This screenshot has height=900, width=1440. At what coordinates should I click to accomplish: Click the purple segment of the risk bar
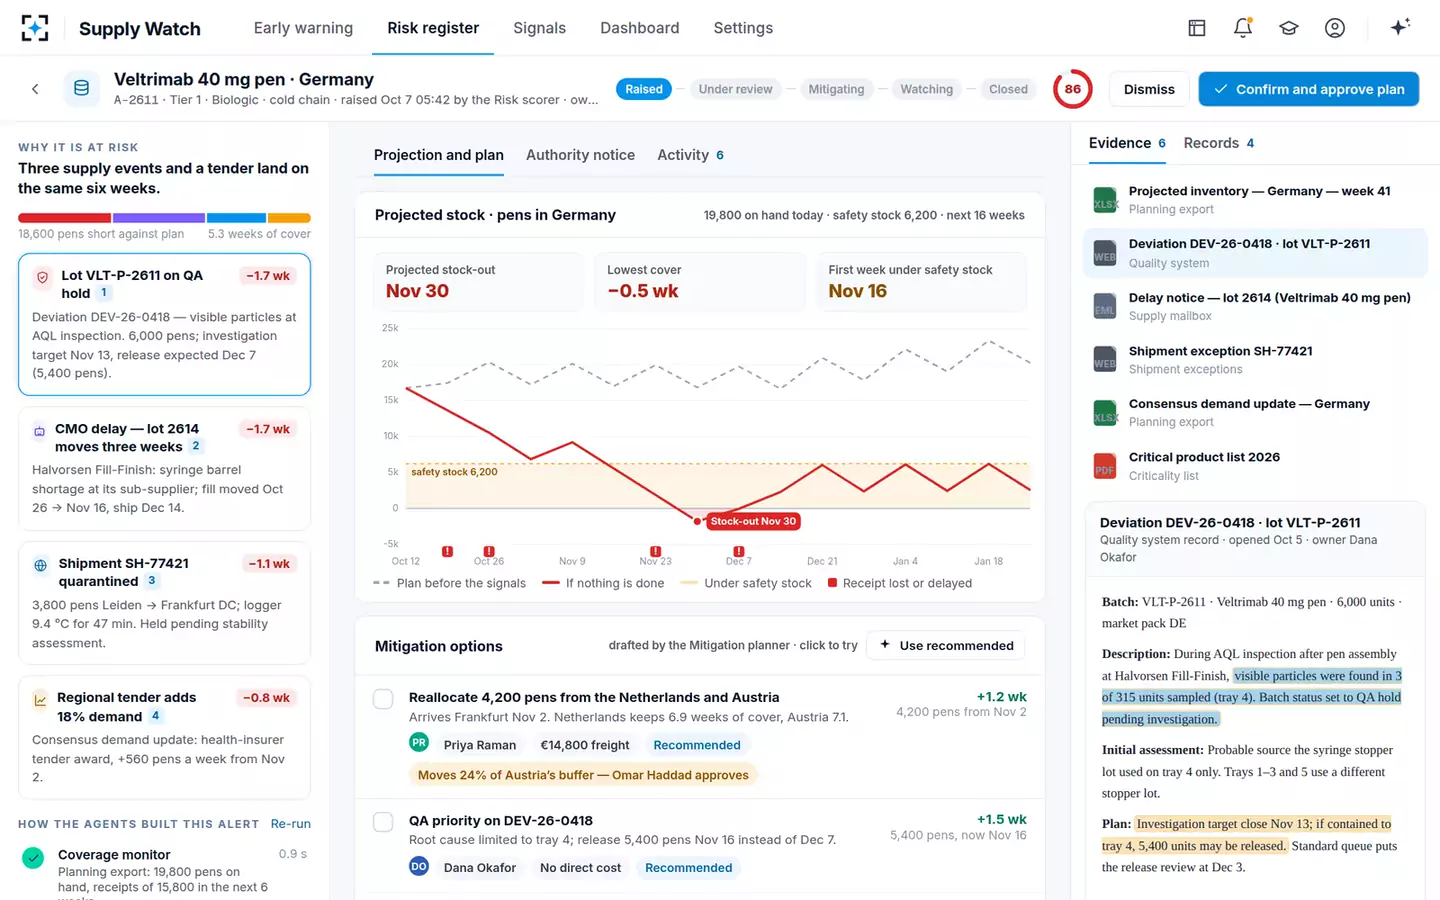pyautogui.click(x=159, y=218)
